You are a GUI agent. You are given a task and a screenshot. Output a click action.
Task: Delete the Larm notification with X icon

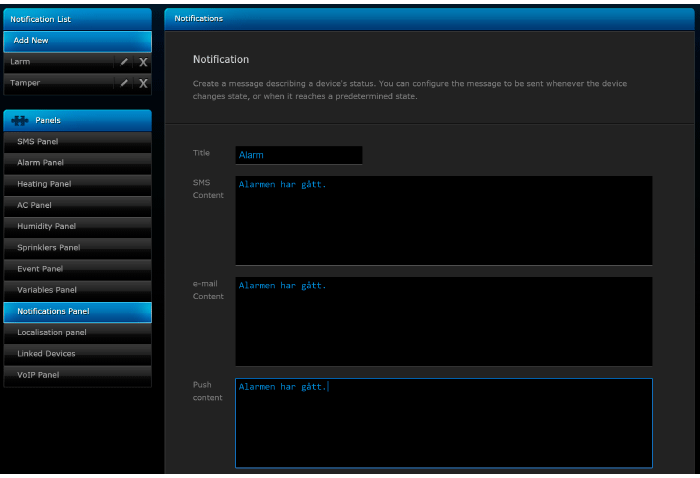coord(143,62)
